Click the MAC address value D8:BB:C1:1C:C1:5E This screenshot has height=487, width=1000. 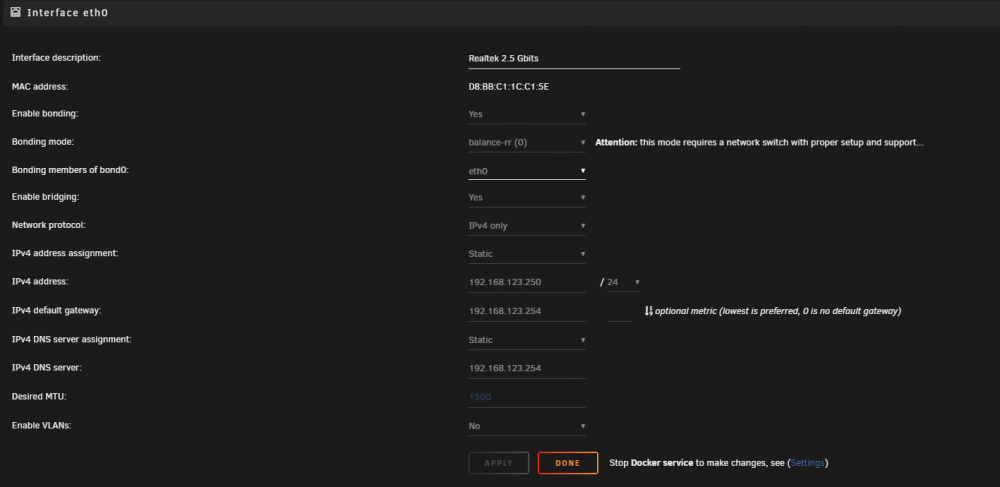pos(509,86)
